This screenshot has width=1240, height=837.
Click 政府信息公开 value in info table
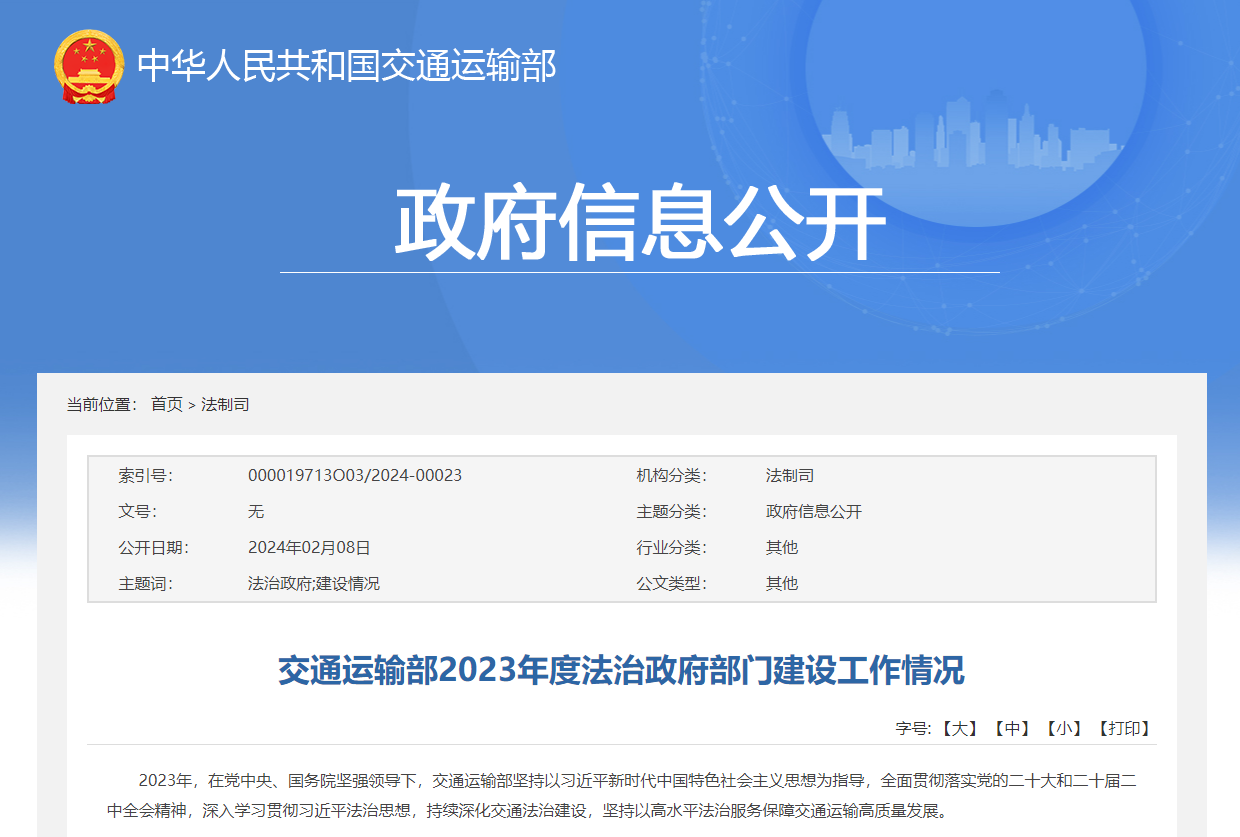pos(814,512)
